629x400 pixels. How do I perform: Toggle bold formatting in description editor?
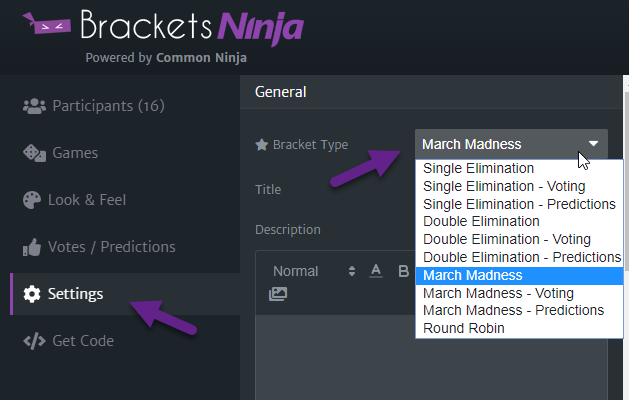pyautogui.click(x=404, y=271)
